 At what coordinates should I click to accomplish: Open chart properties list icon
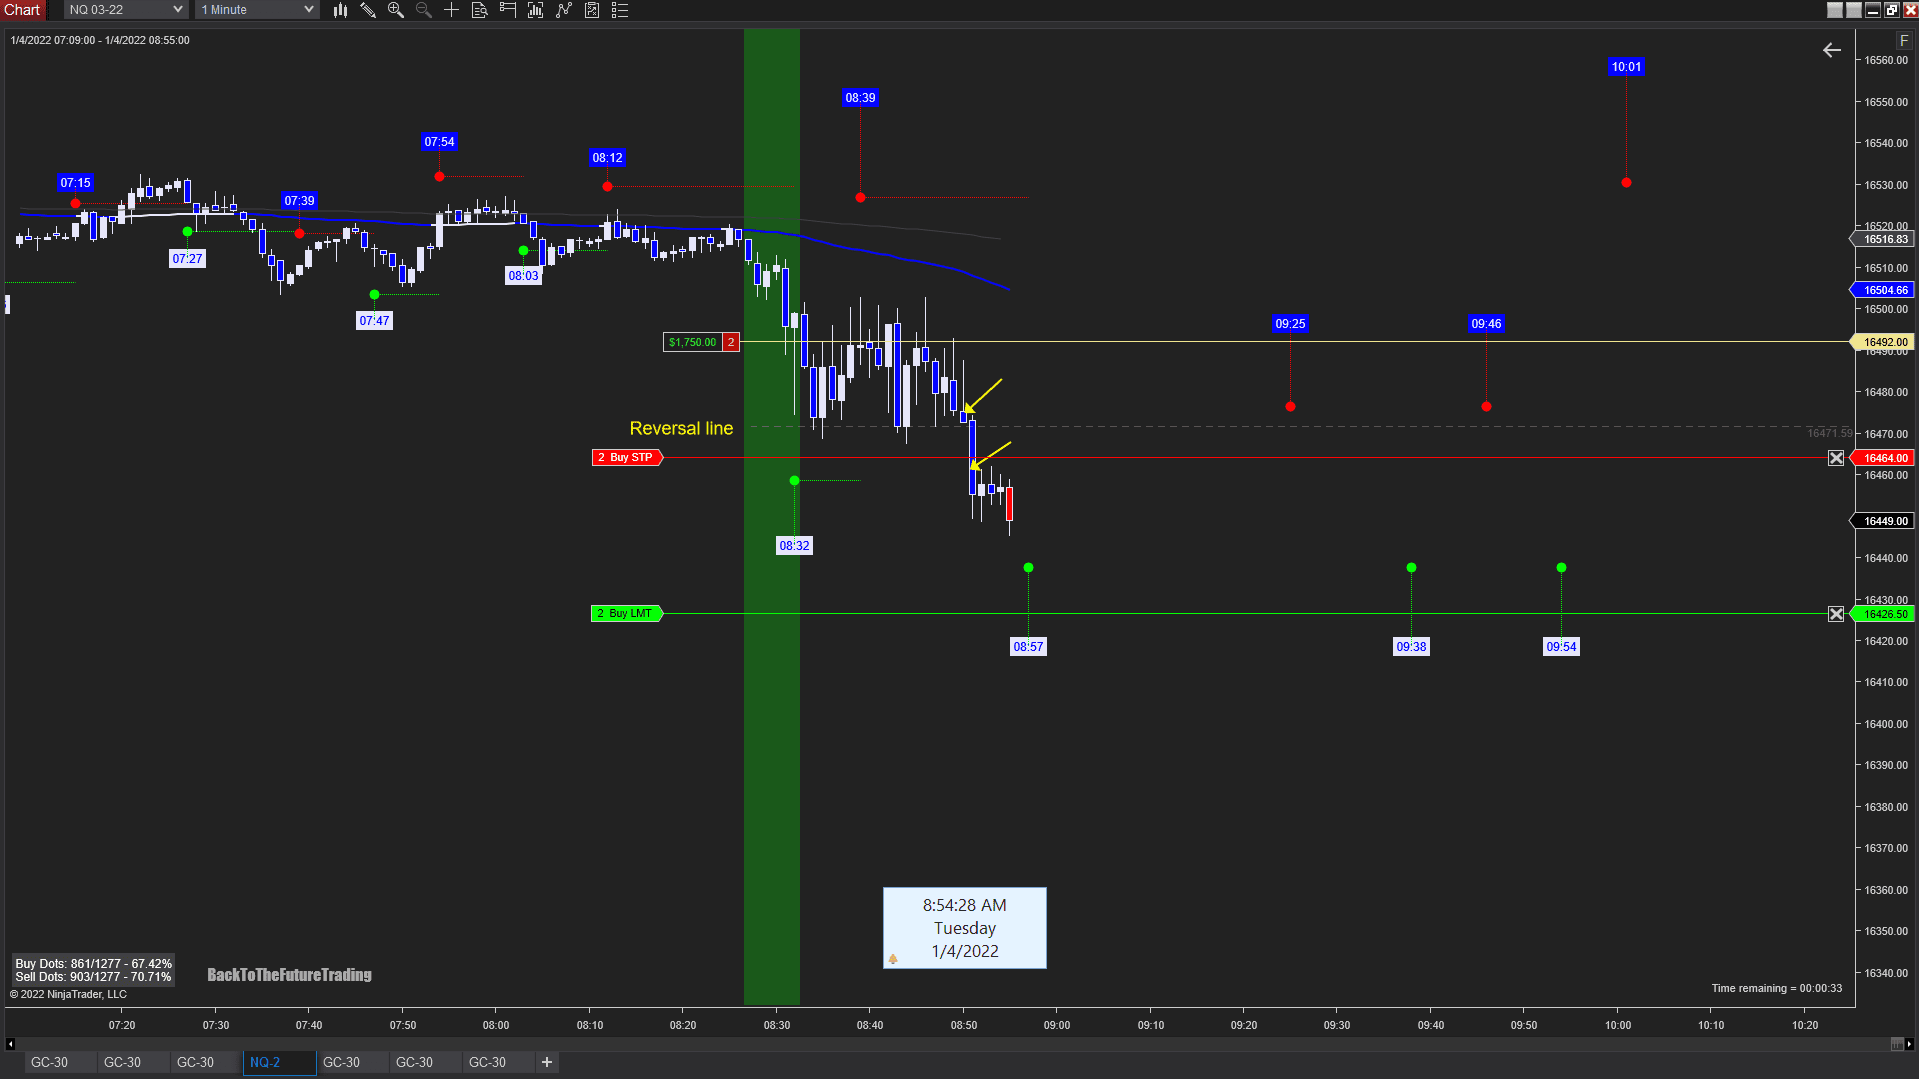coord(620,10)
